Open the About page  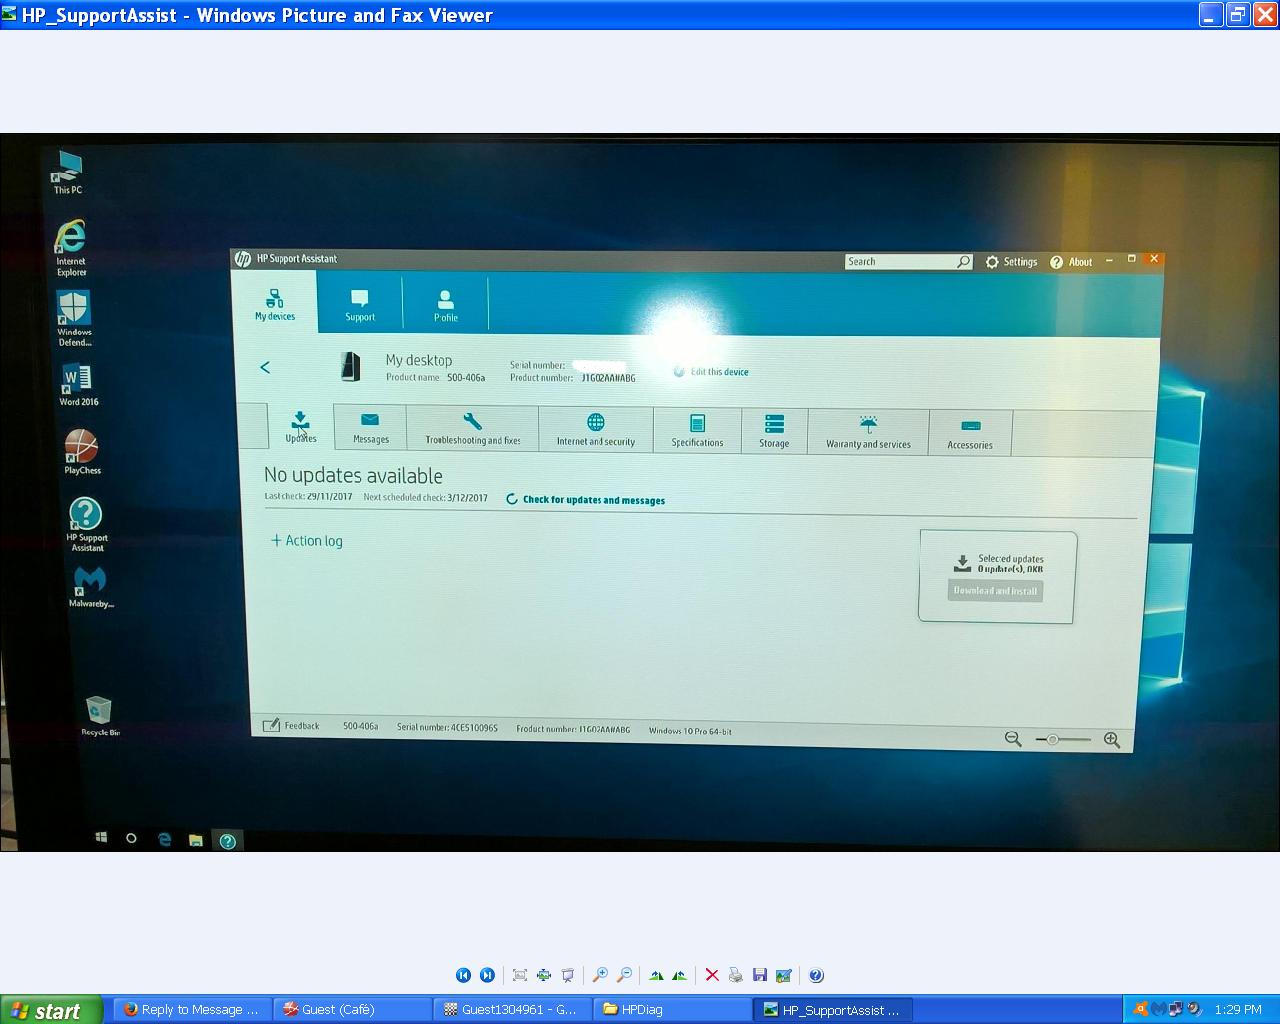tap(1071, 262)
